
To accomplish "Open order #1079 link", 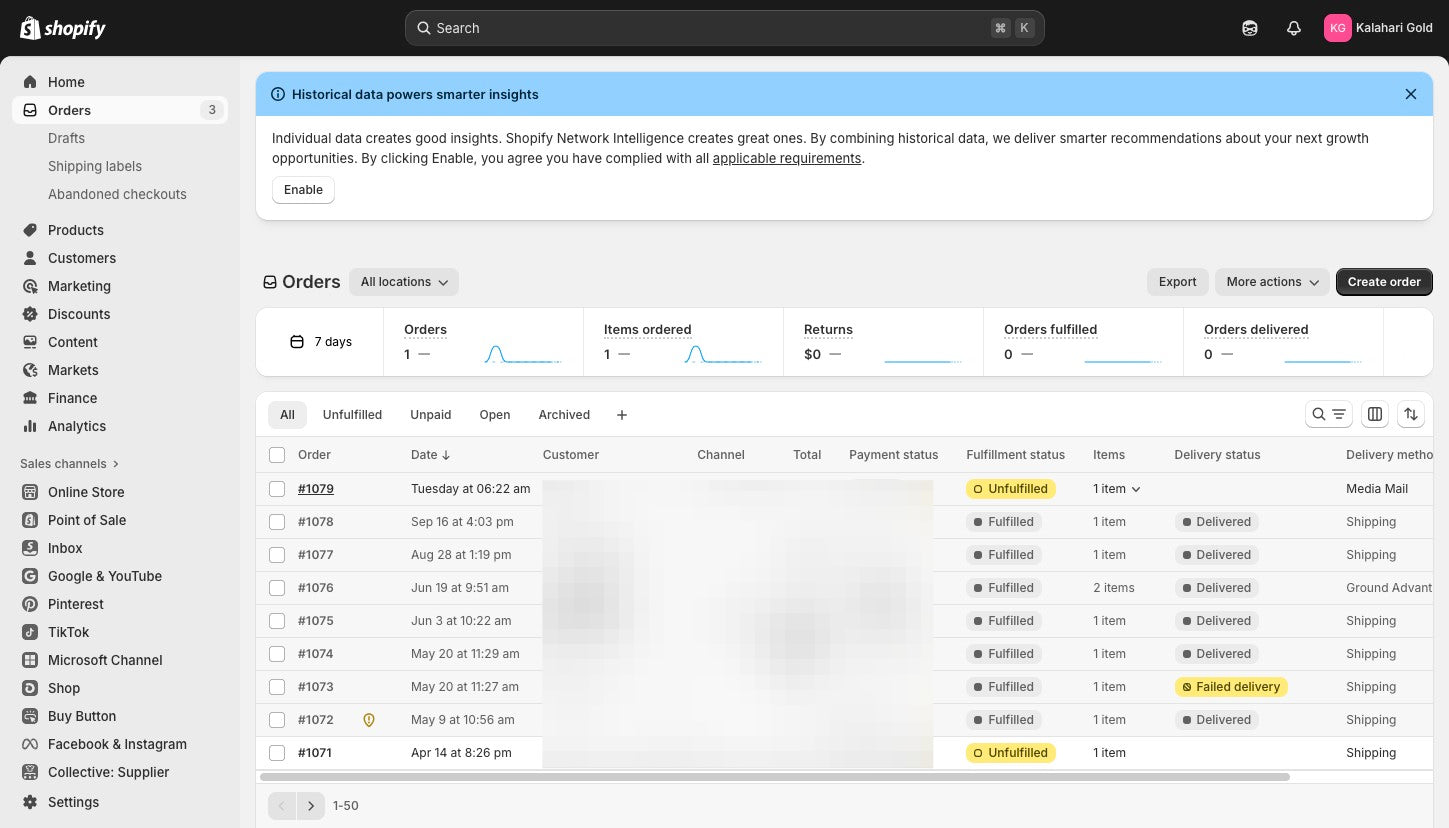I will (316, 489).
